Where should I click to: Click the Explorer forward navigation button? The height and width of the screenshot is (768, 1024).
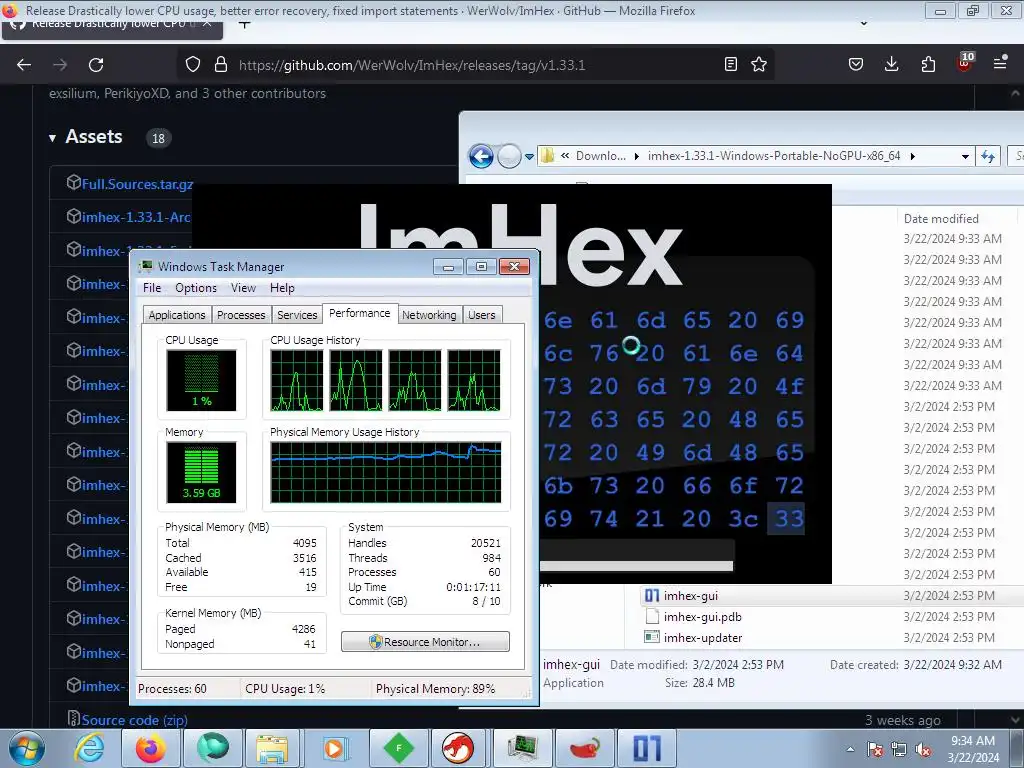click(509, 156)
